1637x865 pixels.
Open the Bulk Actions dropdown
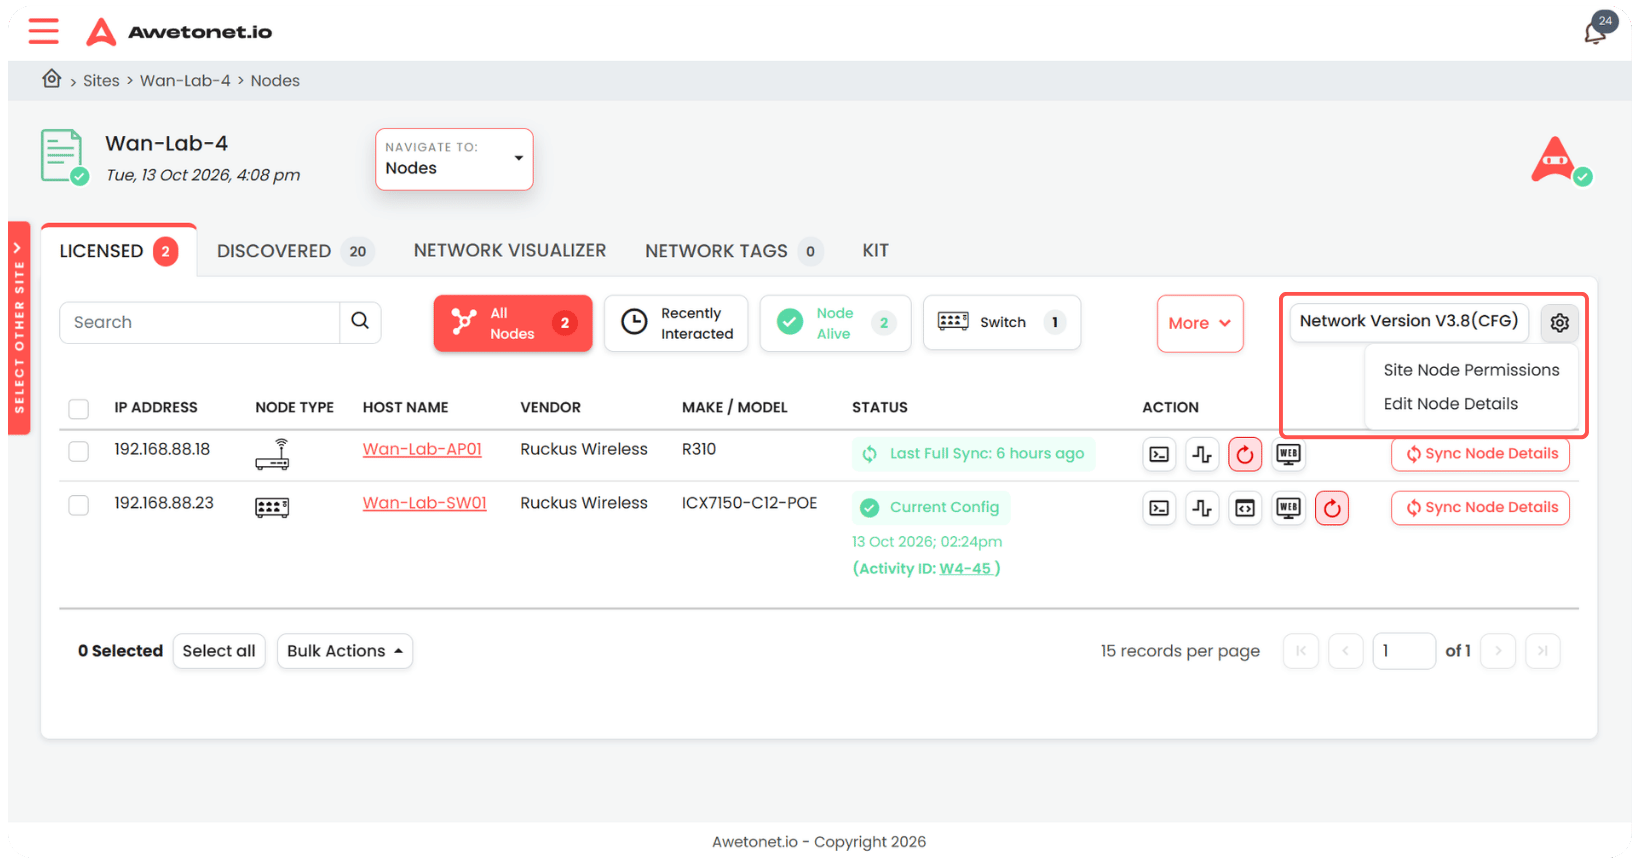pos(345,651)
